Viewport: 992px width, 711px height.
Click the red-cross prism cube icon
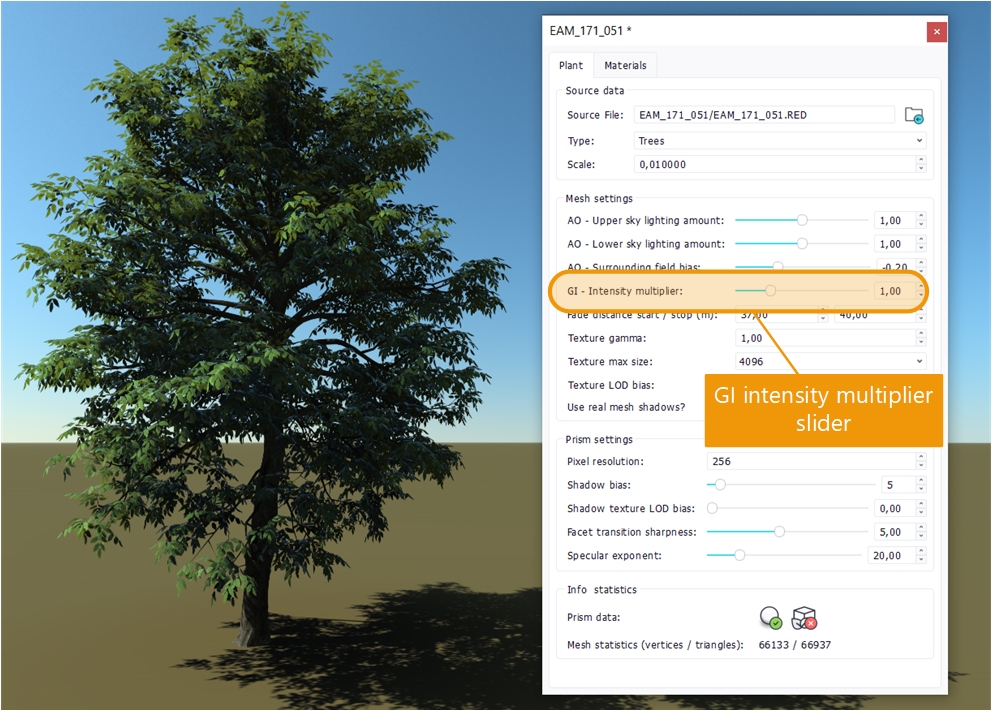804,618
